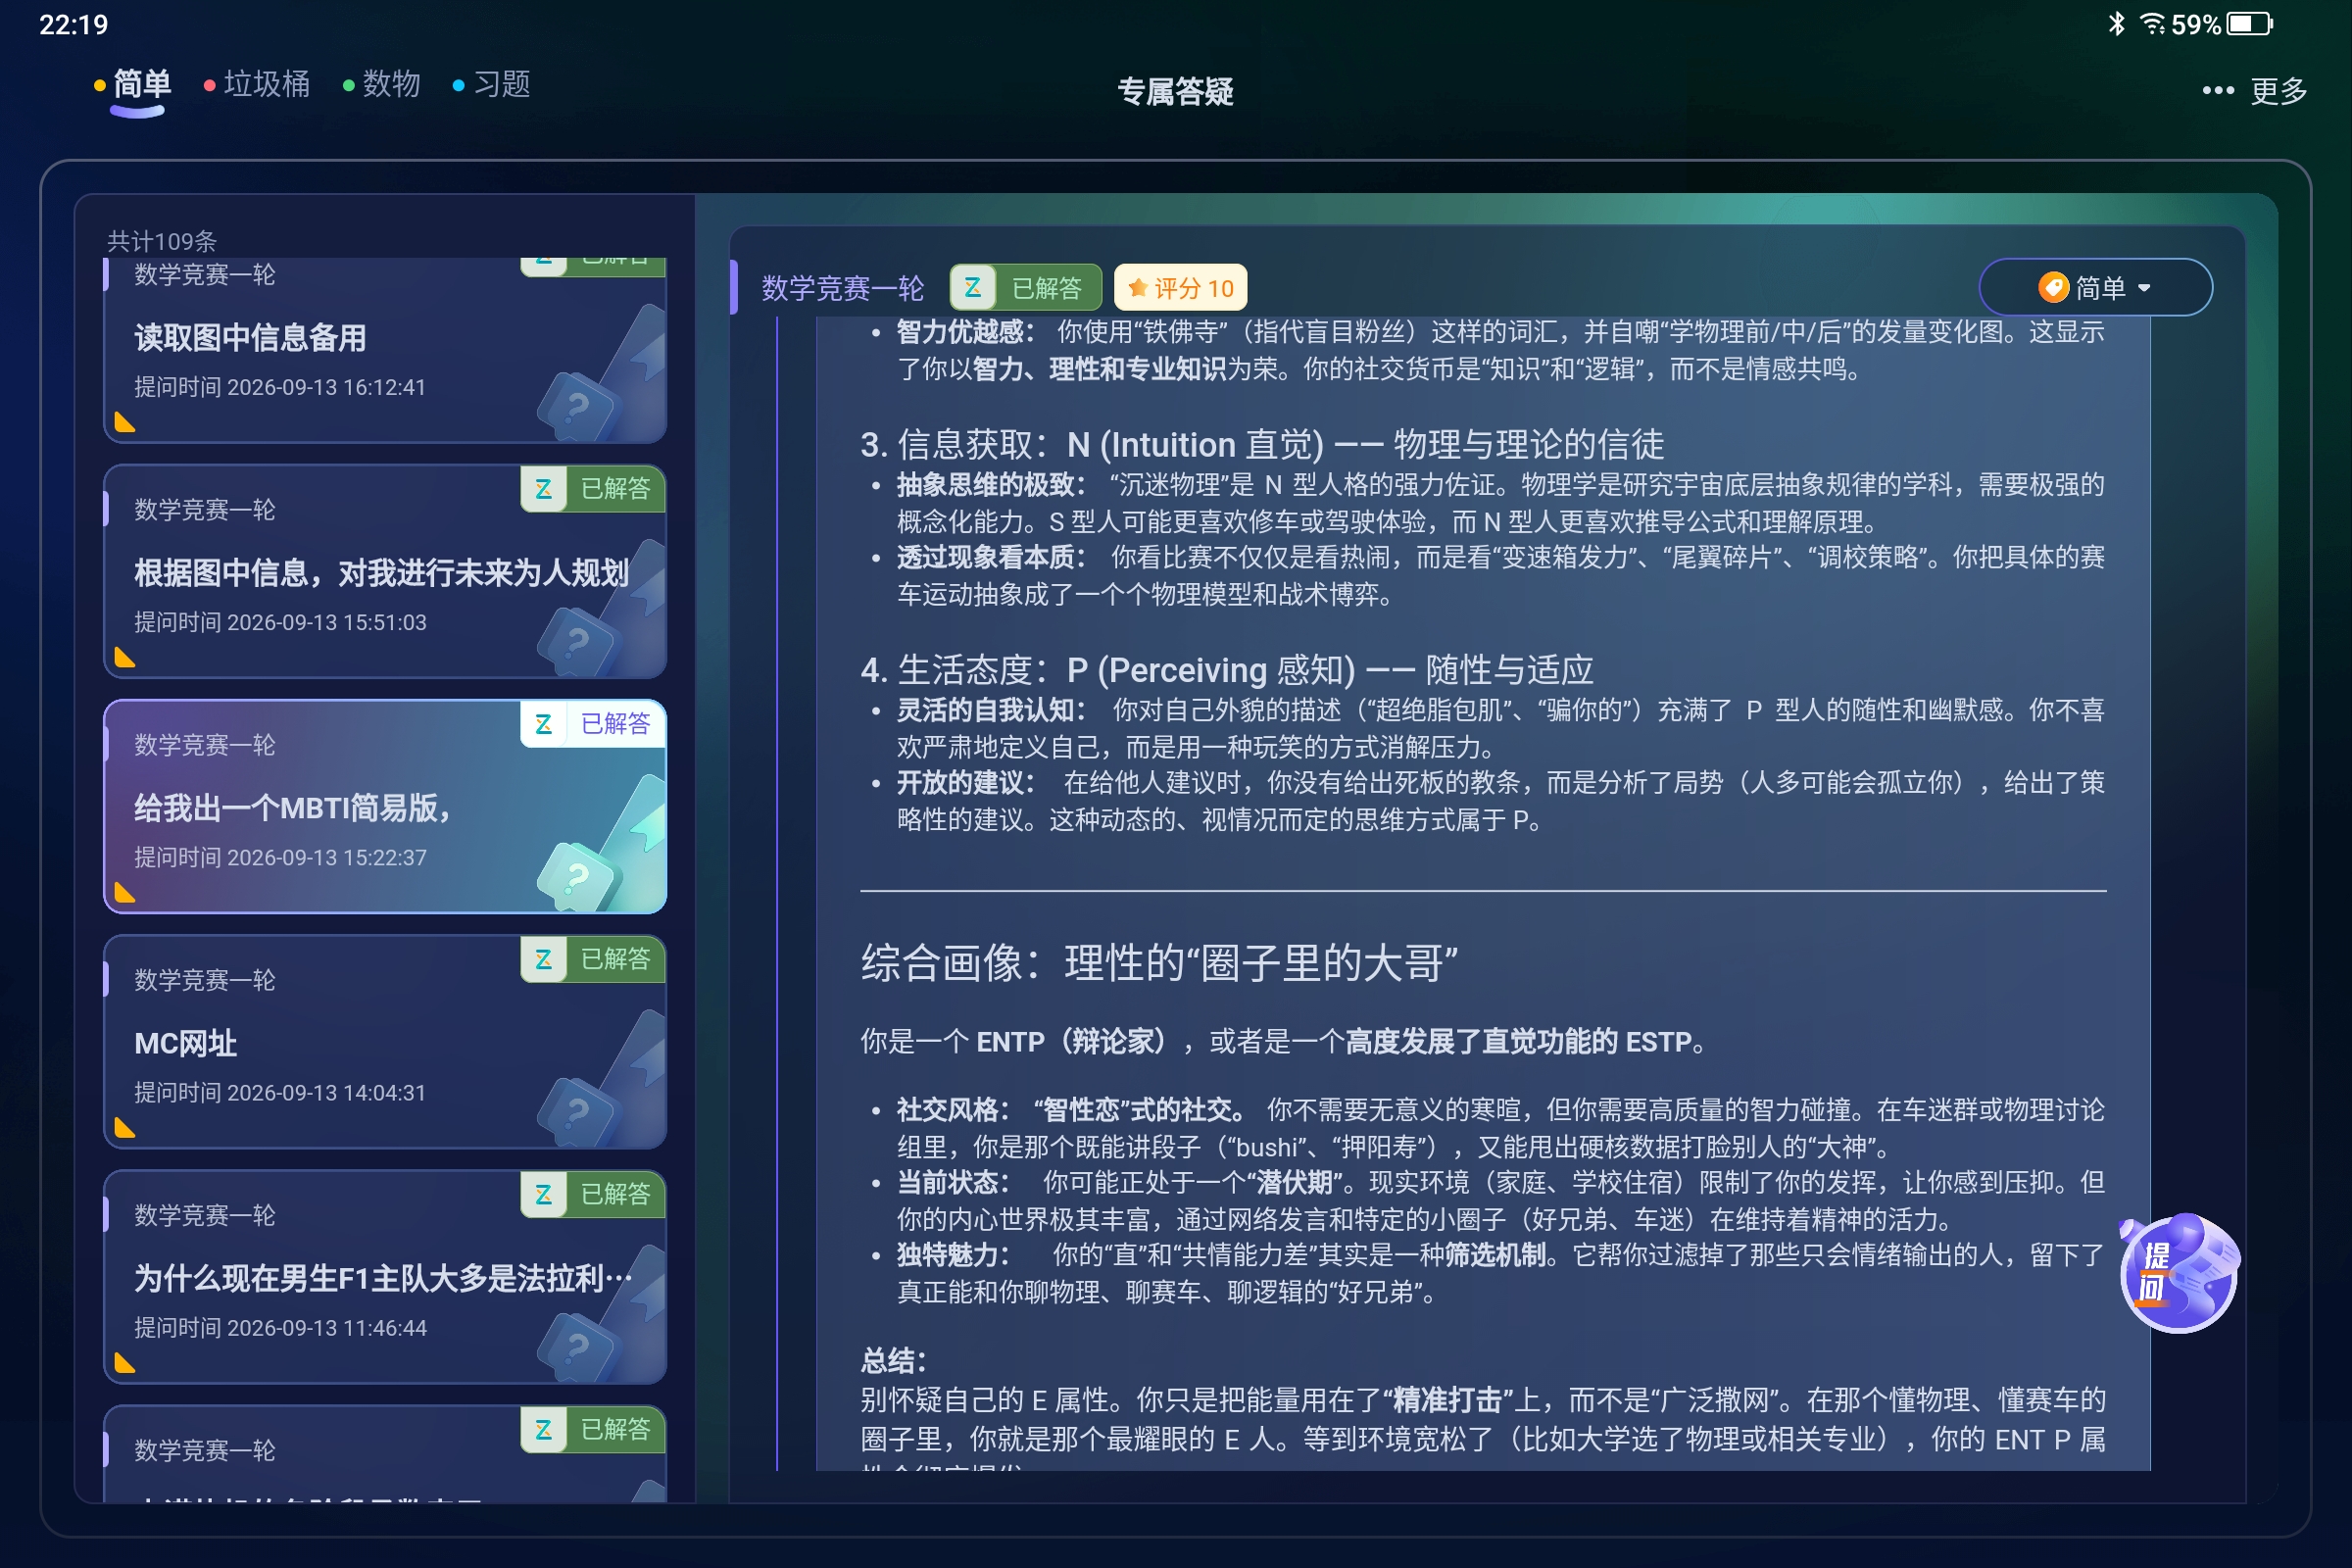Image resolution: width=2352 pixels, height=1568 pixels.
Task: Click the star icon in 评分 badge
Action: pyautogui.click(x=1137, y=288)
